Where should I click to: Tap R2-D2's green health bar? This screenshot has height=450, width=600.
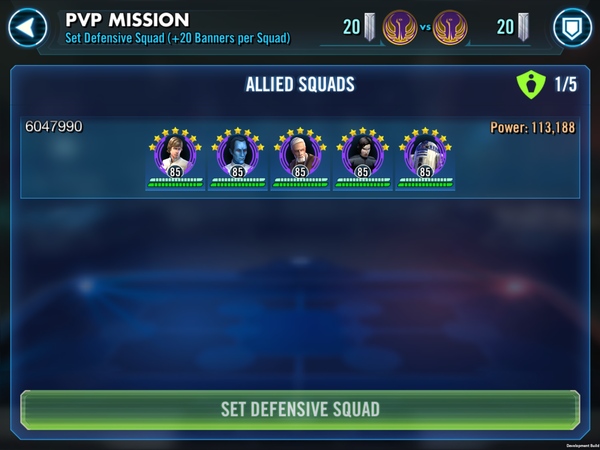click(x=425, y=183)
